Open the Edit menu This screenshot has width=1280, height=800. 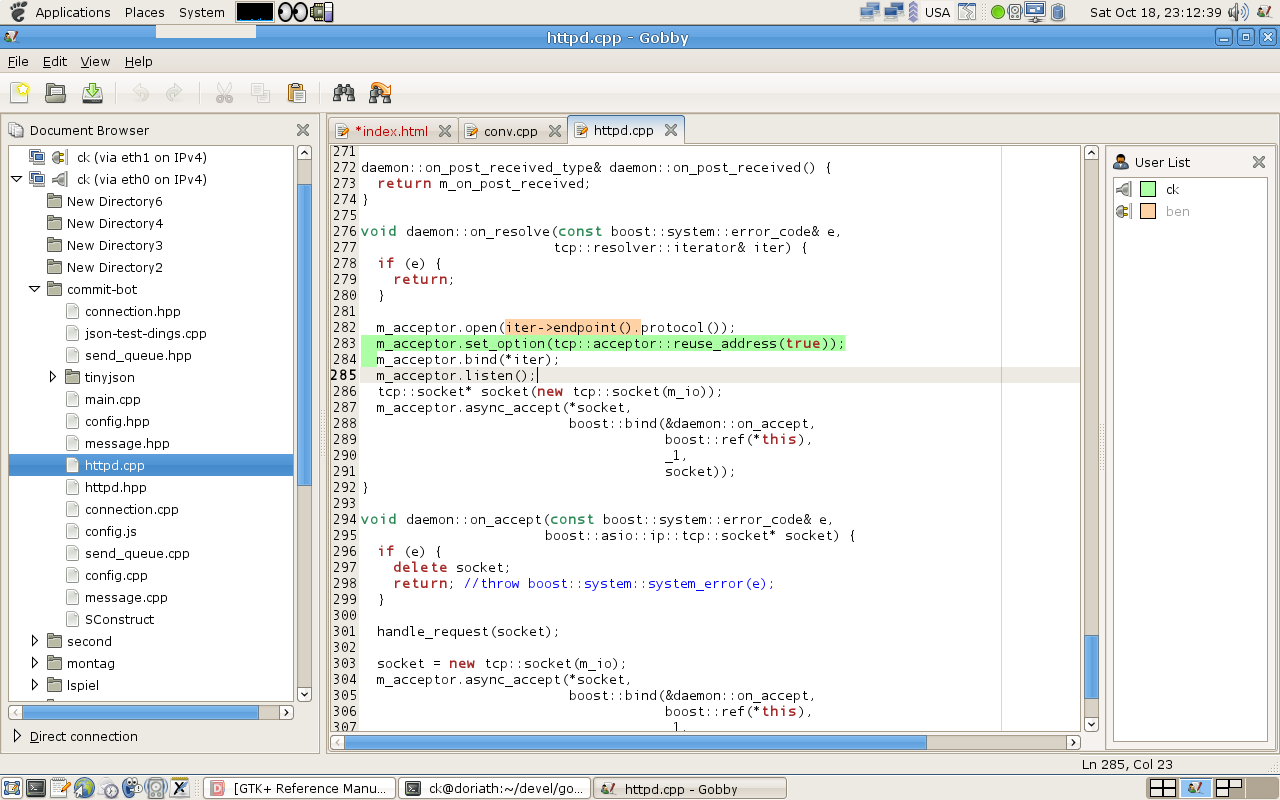(54, 61)
